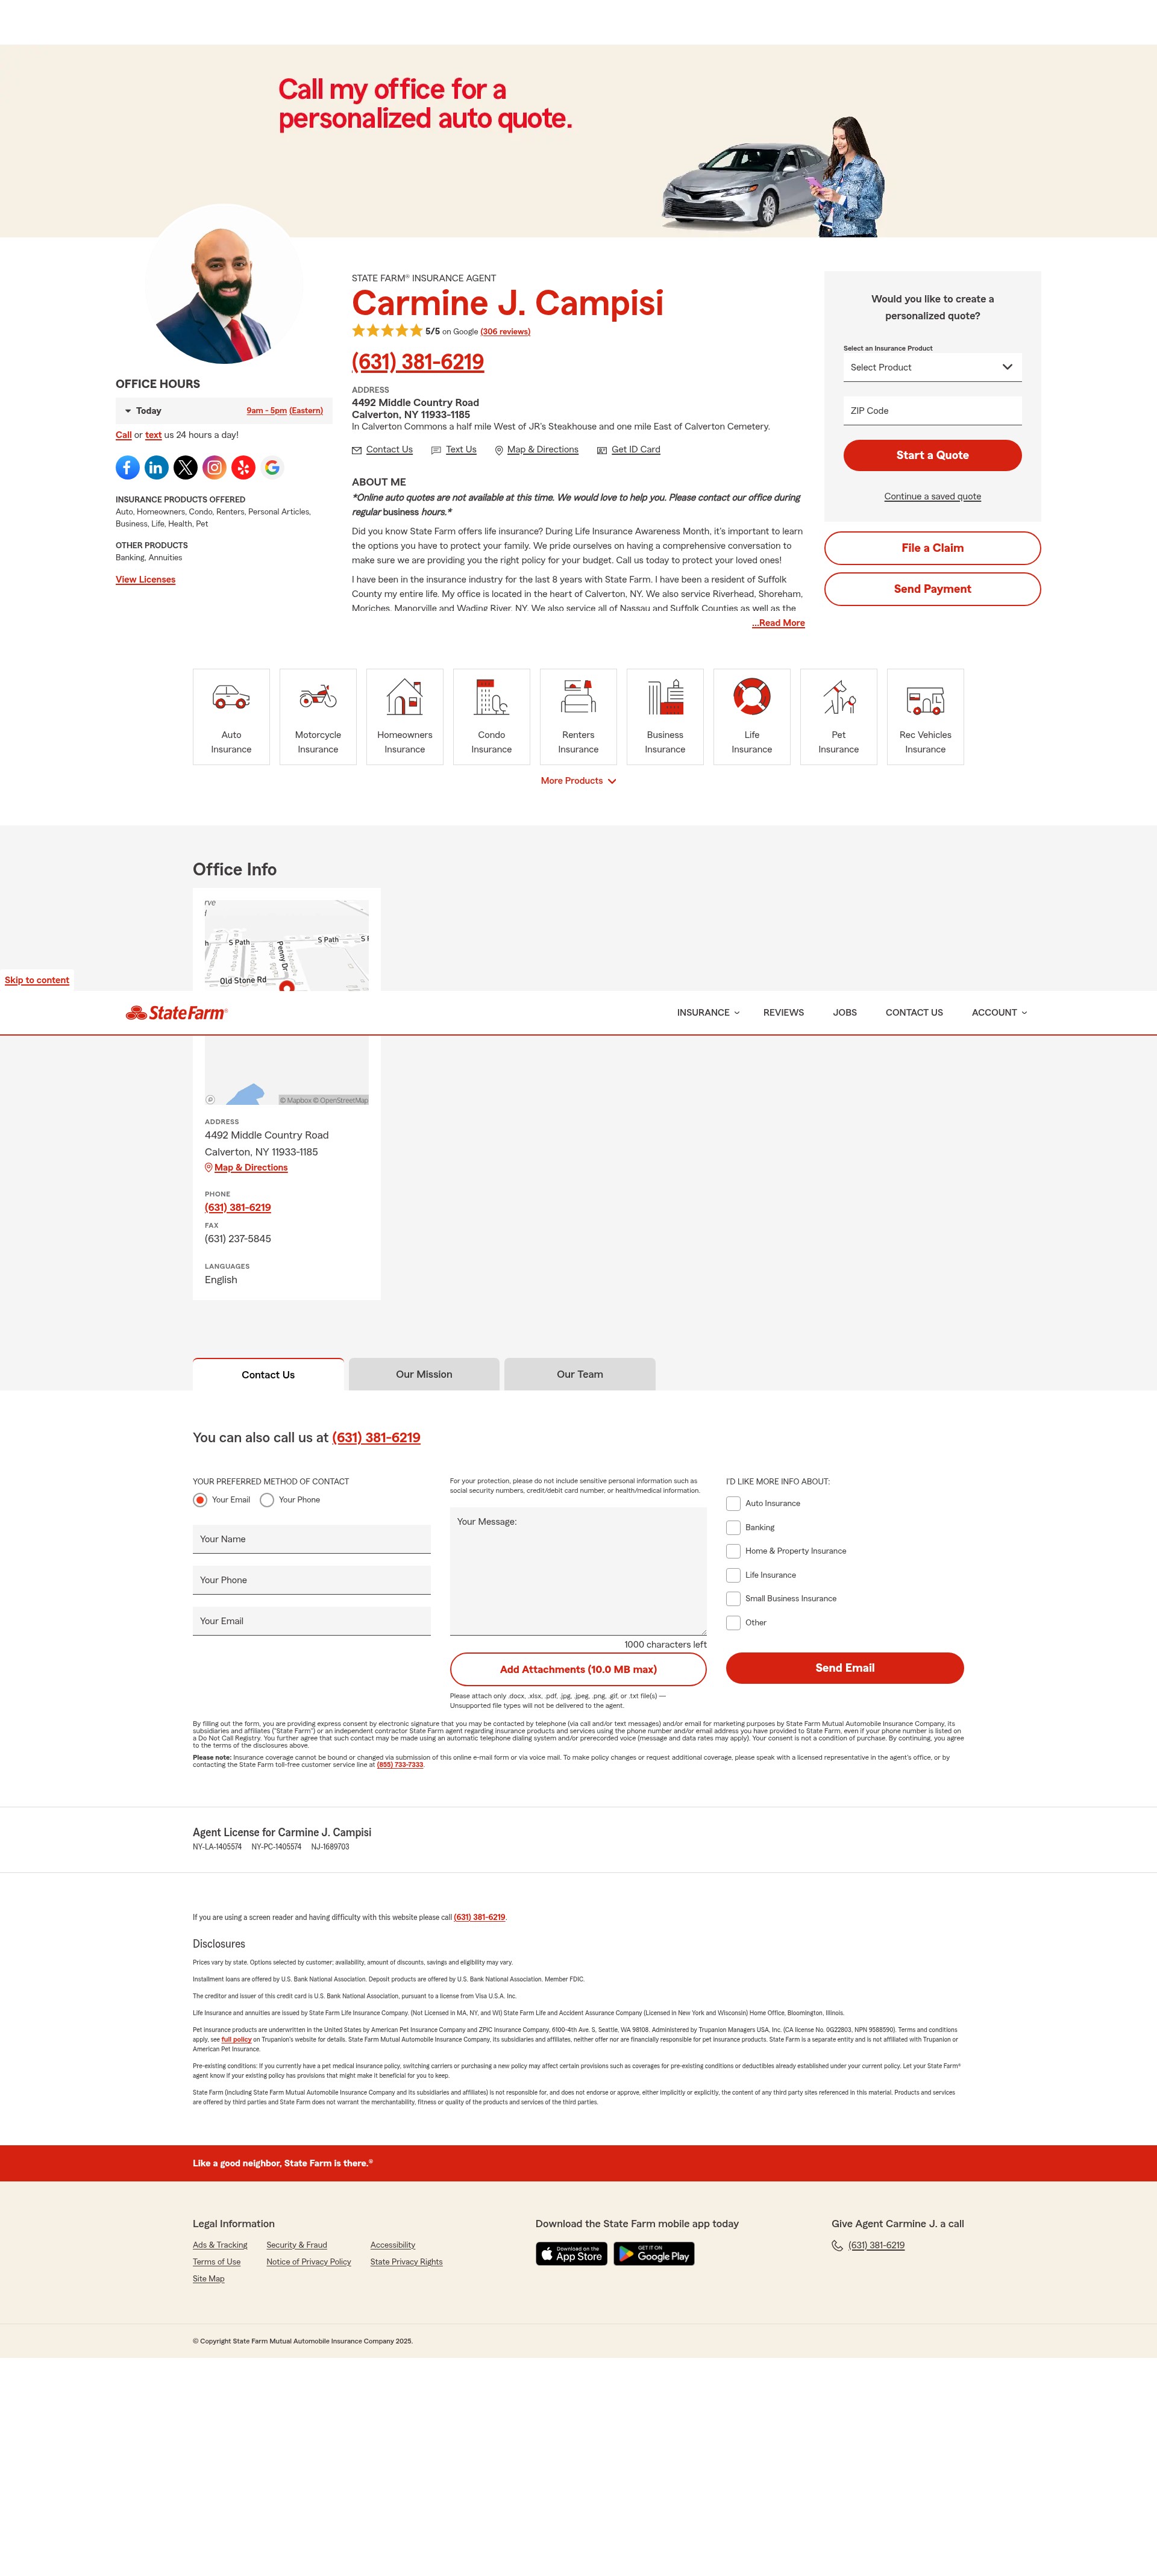This screenshot has width=1157, height=2576.
Task: Click the chat icon beside Text Us
Action: point(436,450)
